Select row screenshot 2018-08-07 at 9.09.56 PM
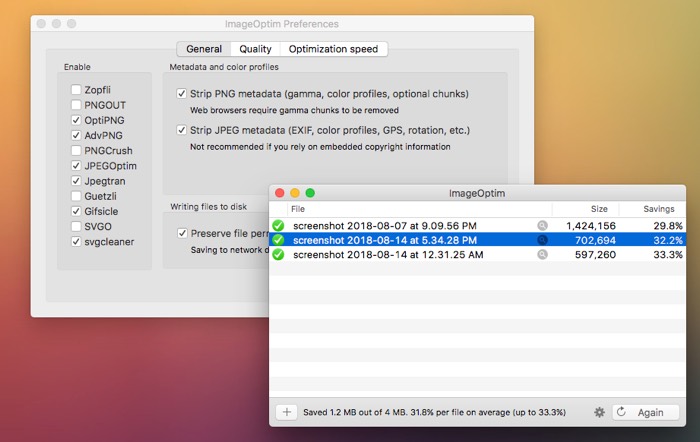The image size is (700, 442). coord(477,225)
